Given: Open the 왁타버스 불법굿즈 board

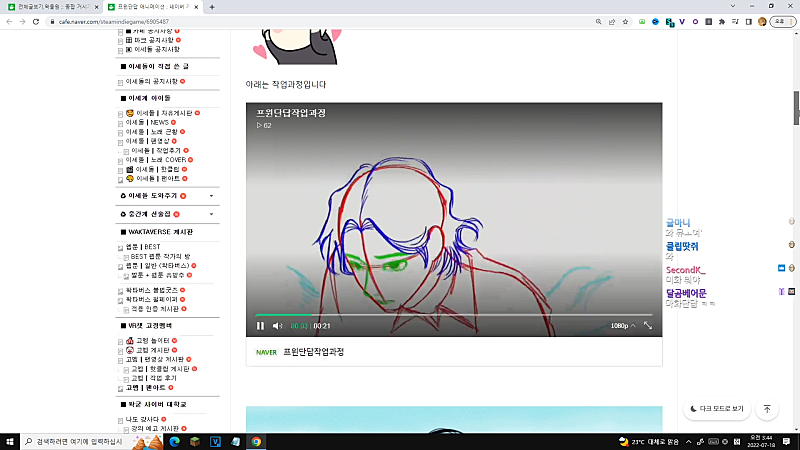Looking at the screenshot, I should point(152,290).
